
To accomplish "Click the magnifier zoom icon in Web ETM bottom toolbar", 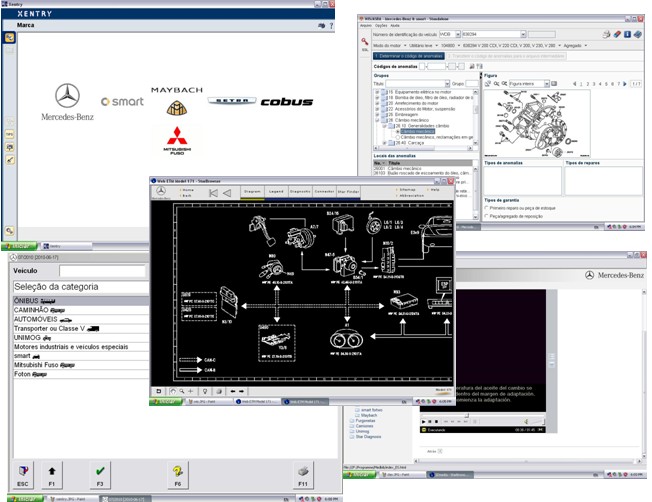I will click(182, 391).
